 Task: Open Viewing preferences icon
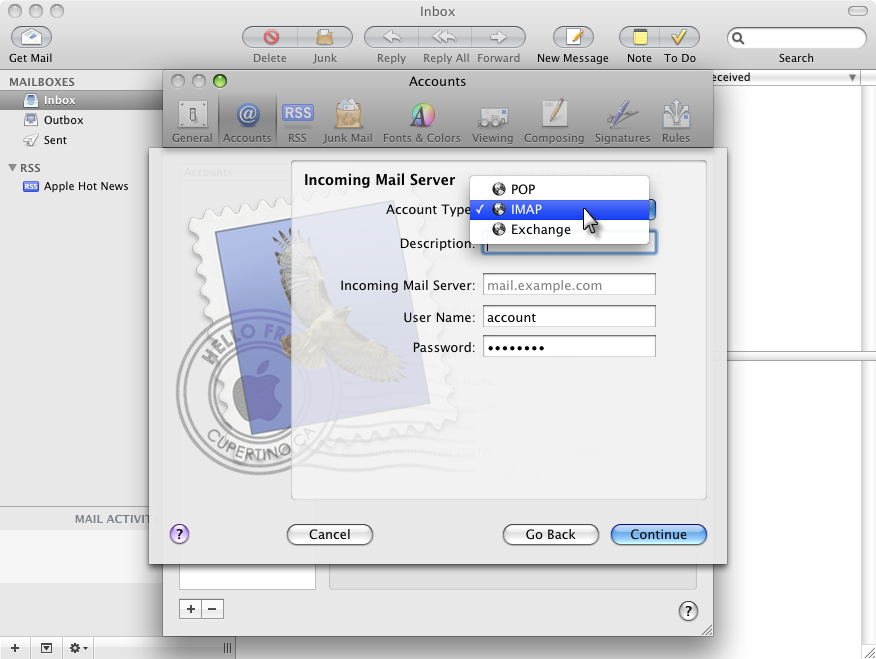click(x=493, y=117)
